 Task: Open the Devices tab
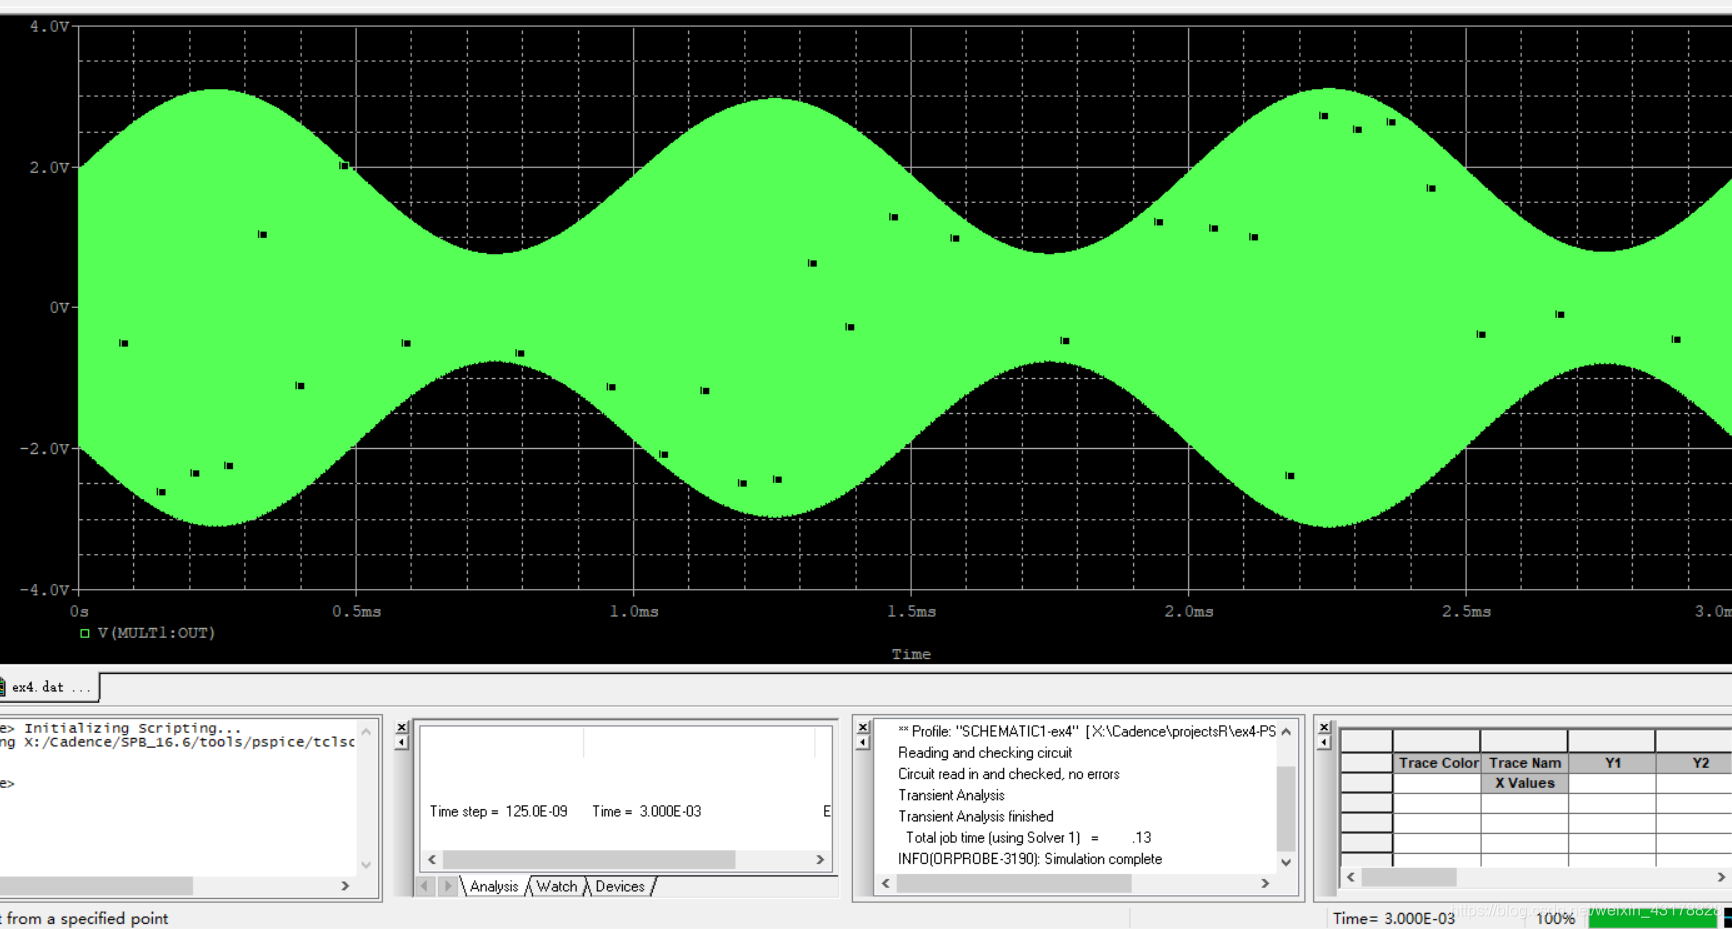(x=620, y=886)
